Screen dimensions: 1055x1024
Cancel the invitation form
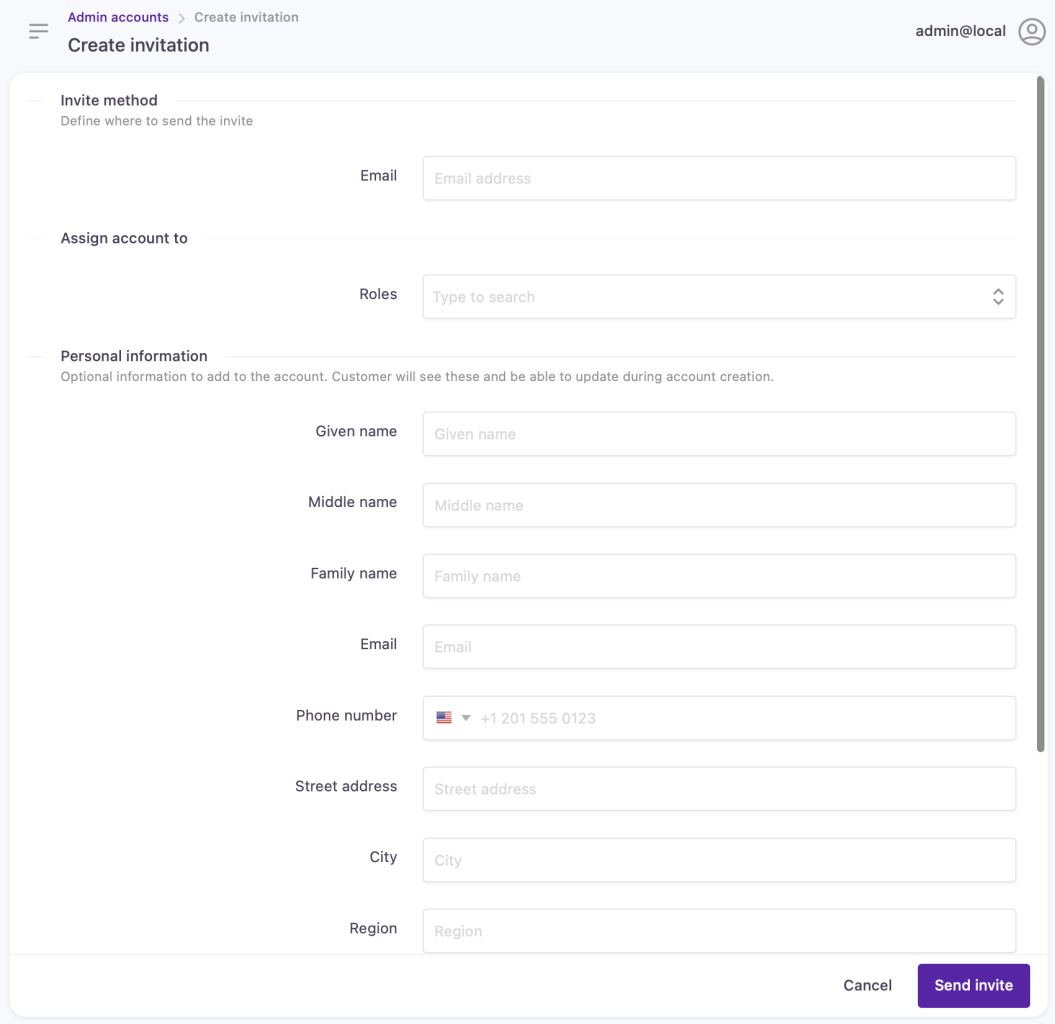coord(867,985)
